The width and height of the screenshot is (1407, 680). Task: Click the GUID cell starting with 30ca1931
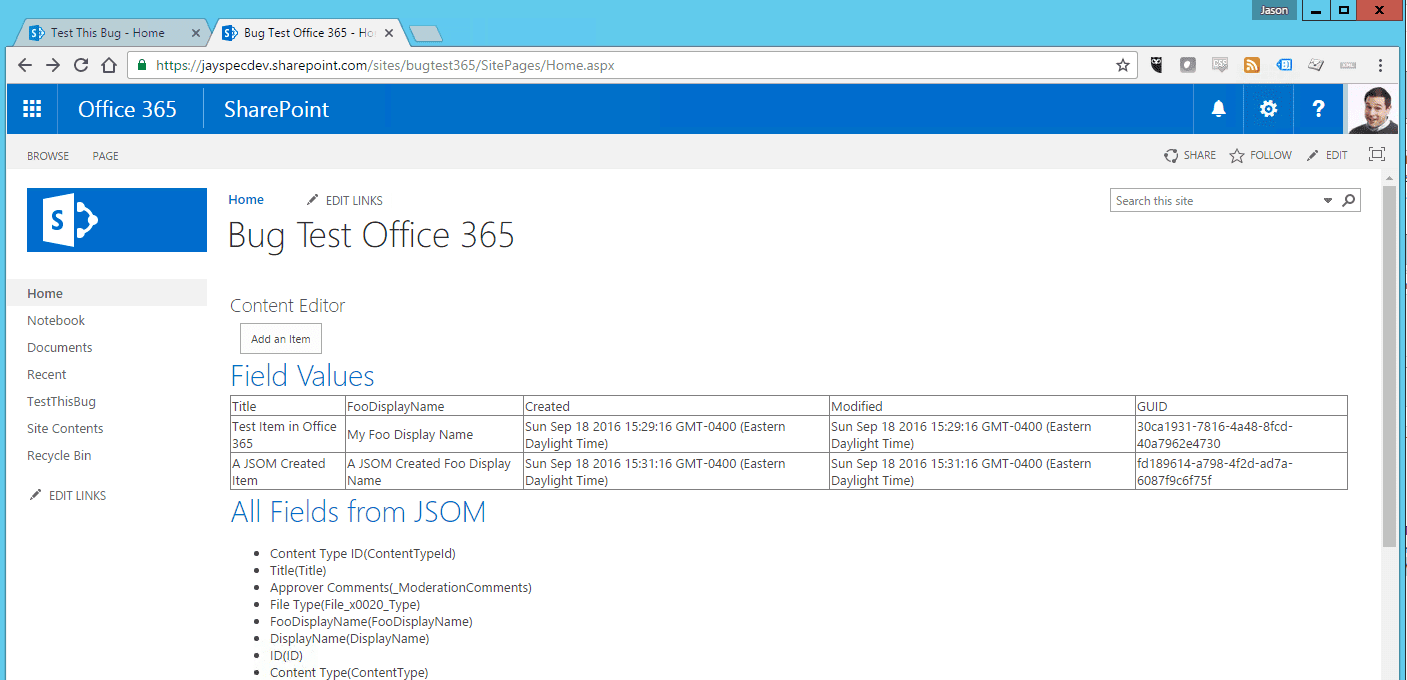[x=1241, y=434]
